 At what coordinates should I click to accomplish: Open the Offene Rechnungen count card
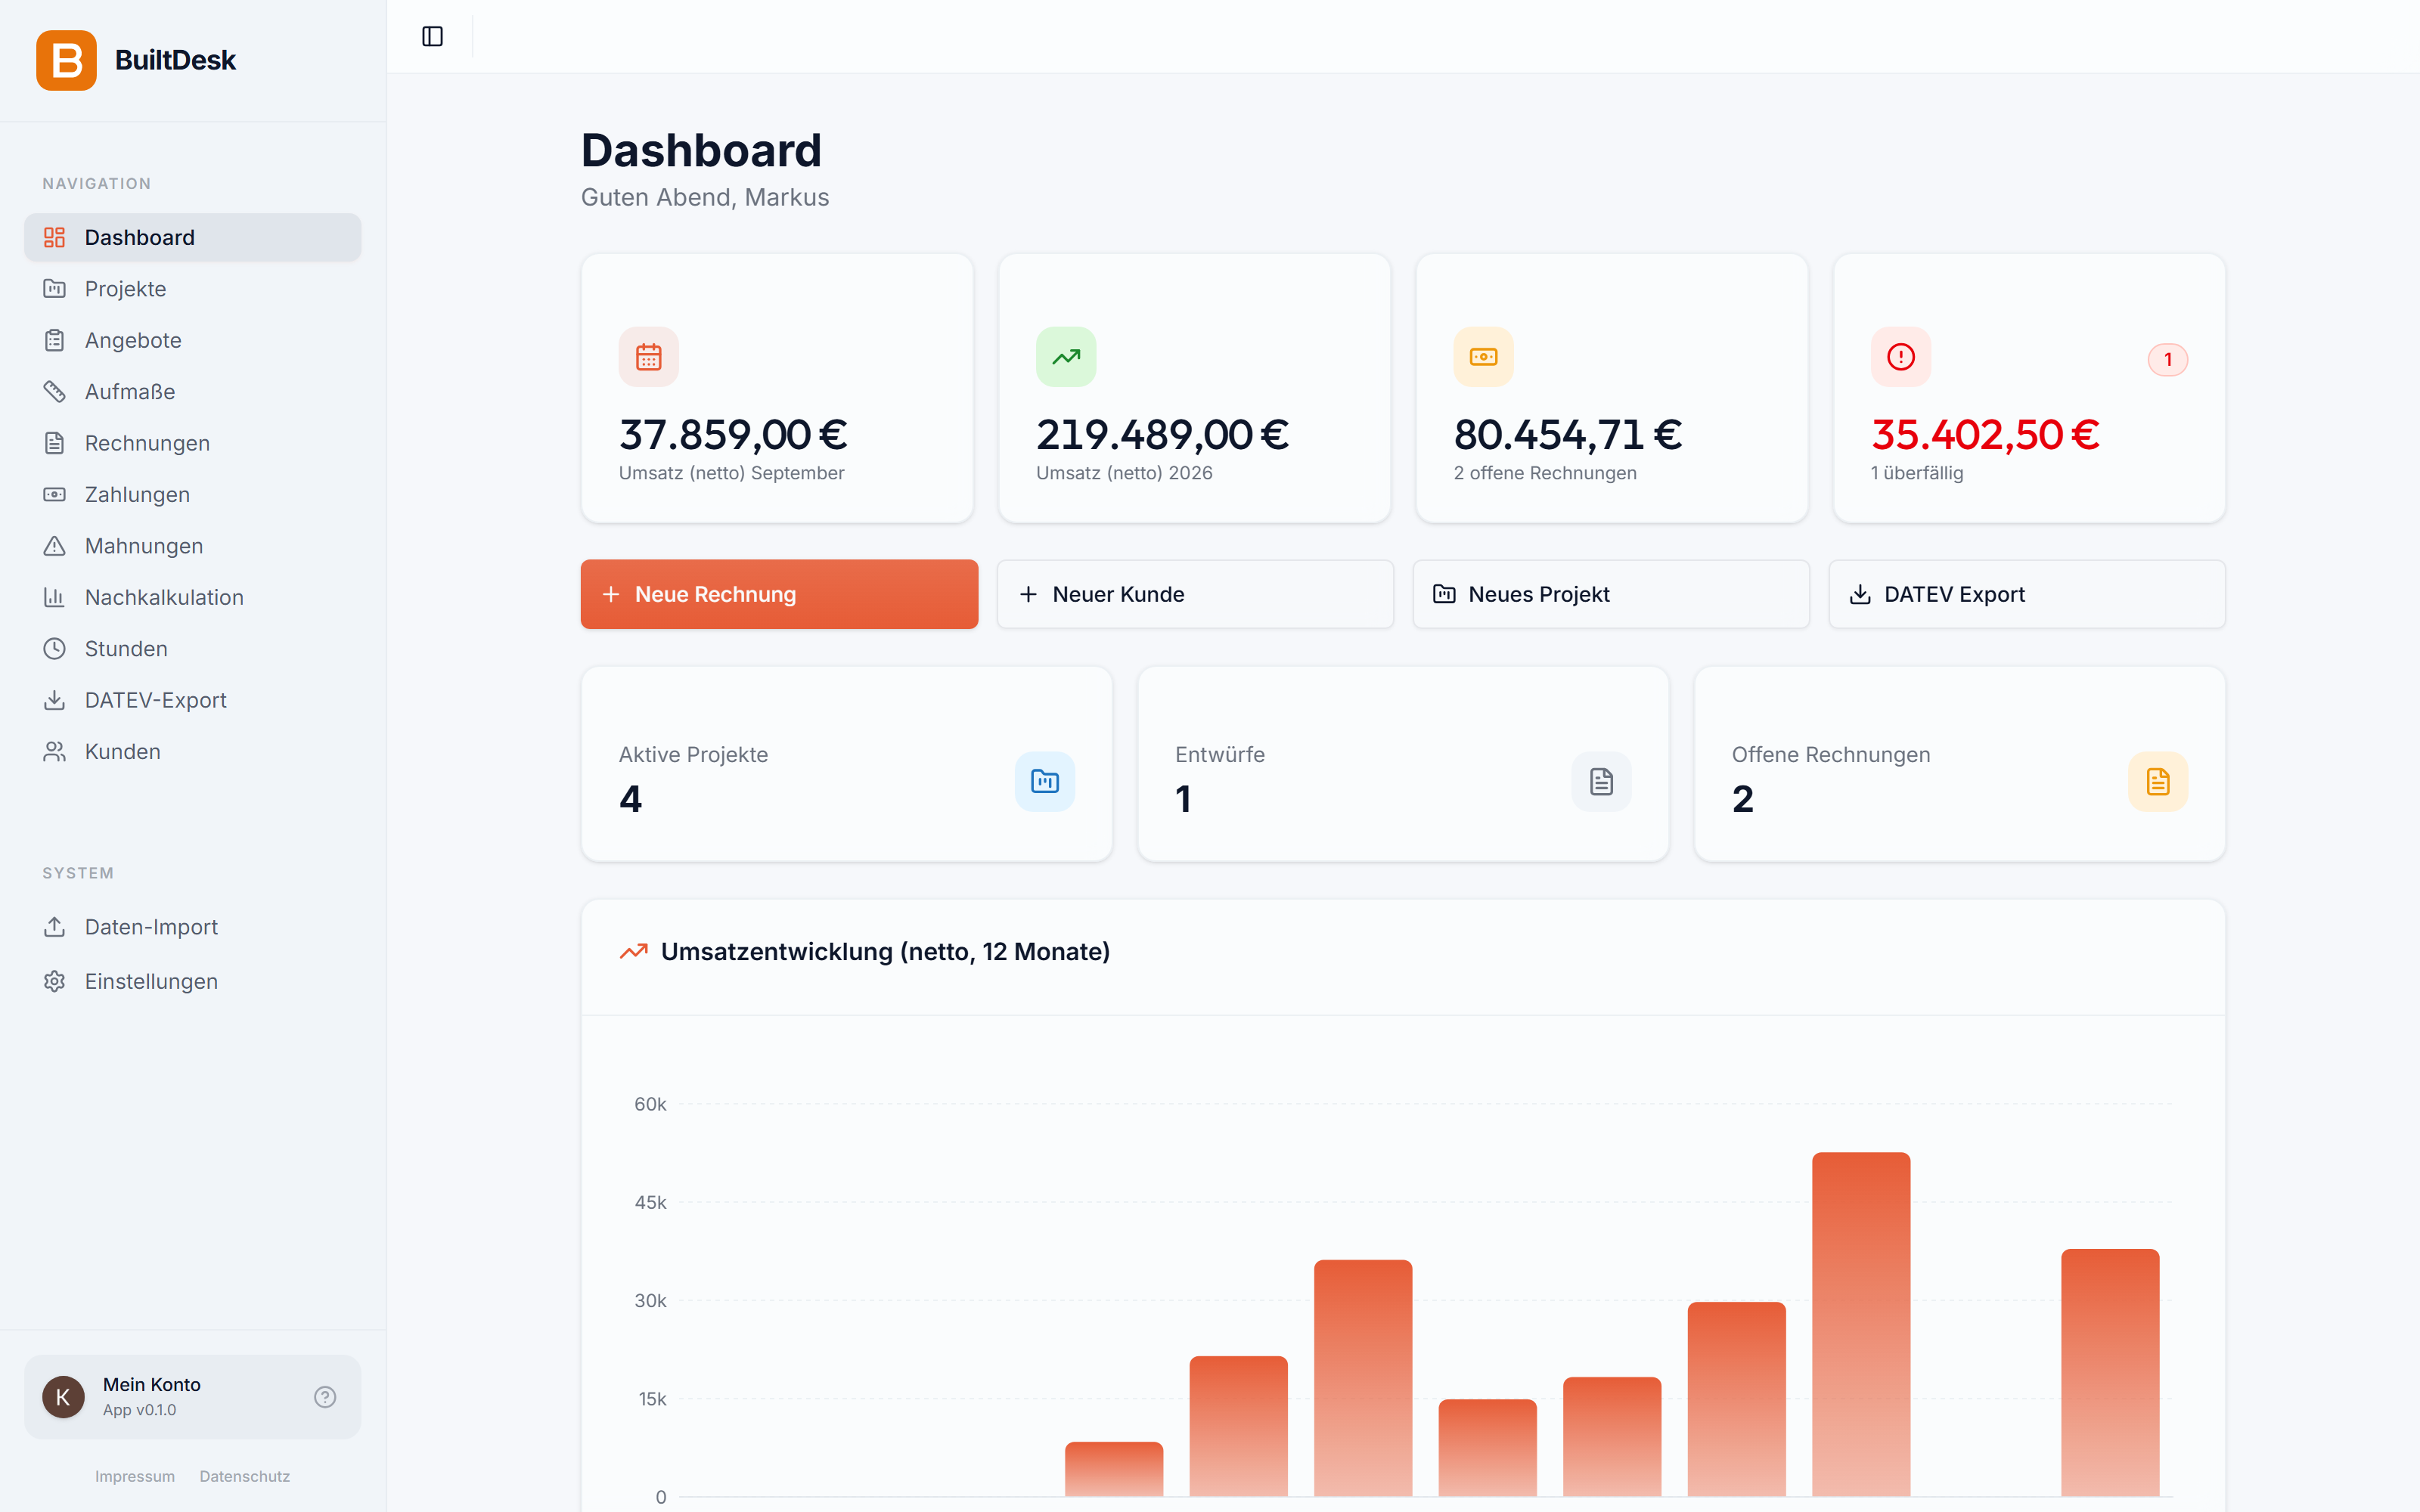coord(1959,764)
